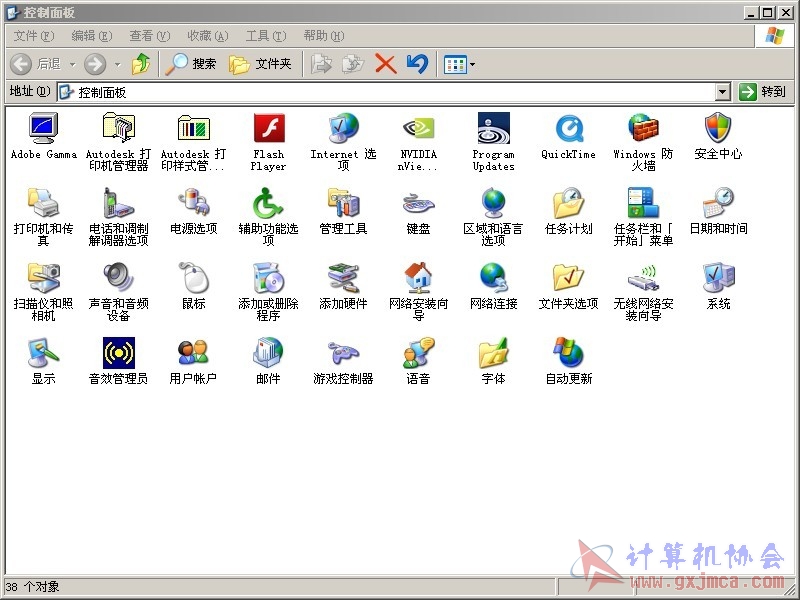Viewport: 800px width, 600px height.
Task: Open 键盘 keyboard icon
Action: click(x=418, y=203)
